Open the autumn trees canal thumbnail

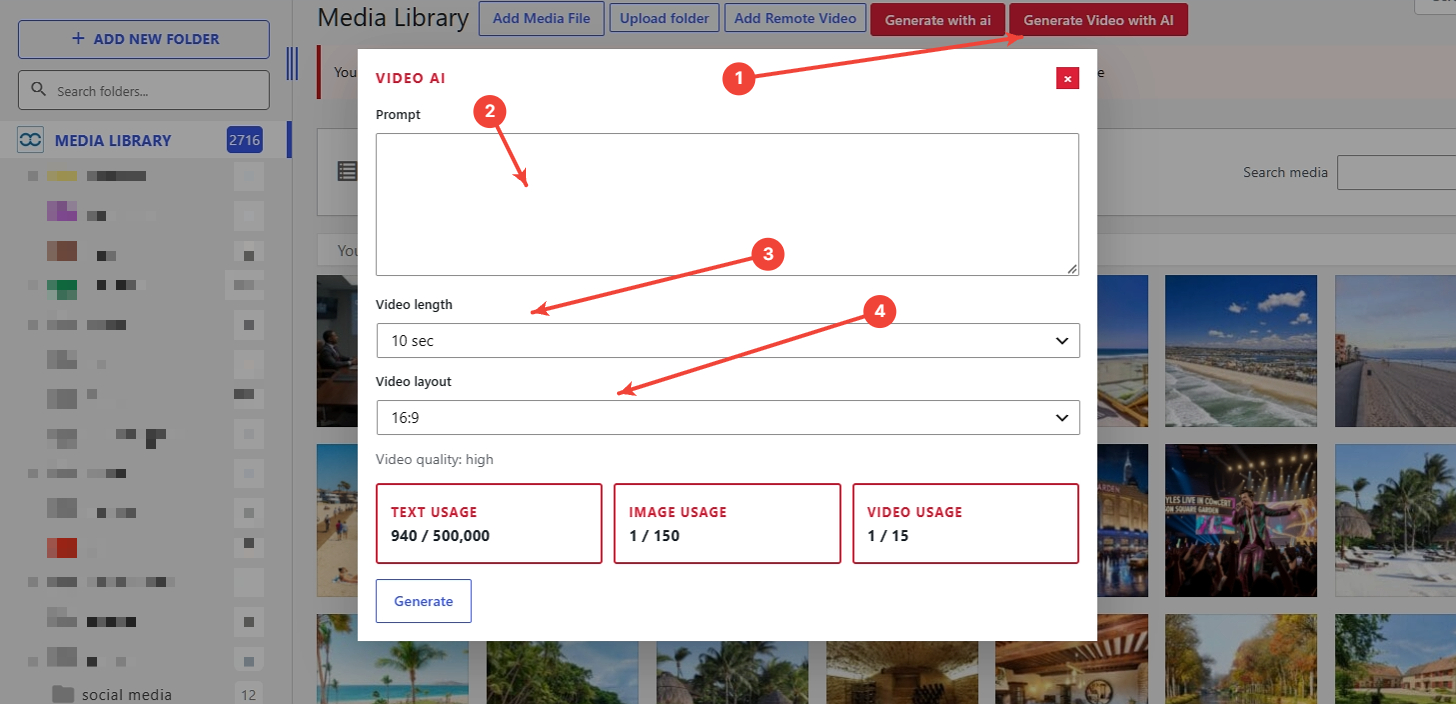pos(1240,659)
